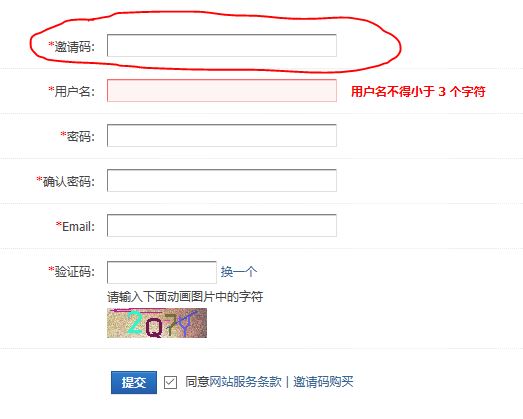Viewport: 523px width, 419px height.
Task: Select the 确认密码 confirm password field
Action: pyautogui.click(x=222, y=180)
